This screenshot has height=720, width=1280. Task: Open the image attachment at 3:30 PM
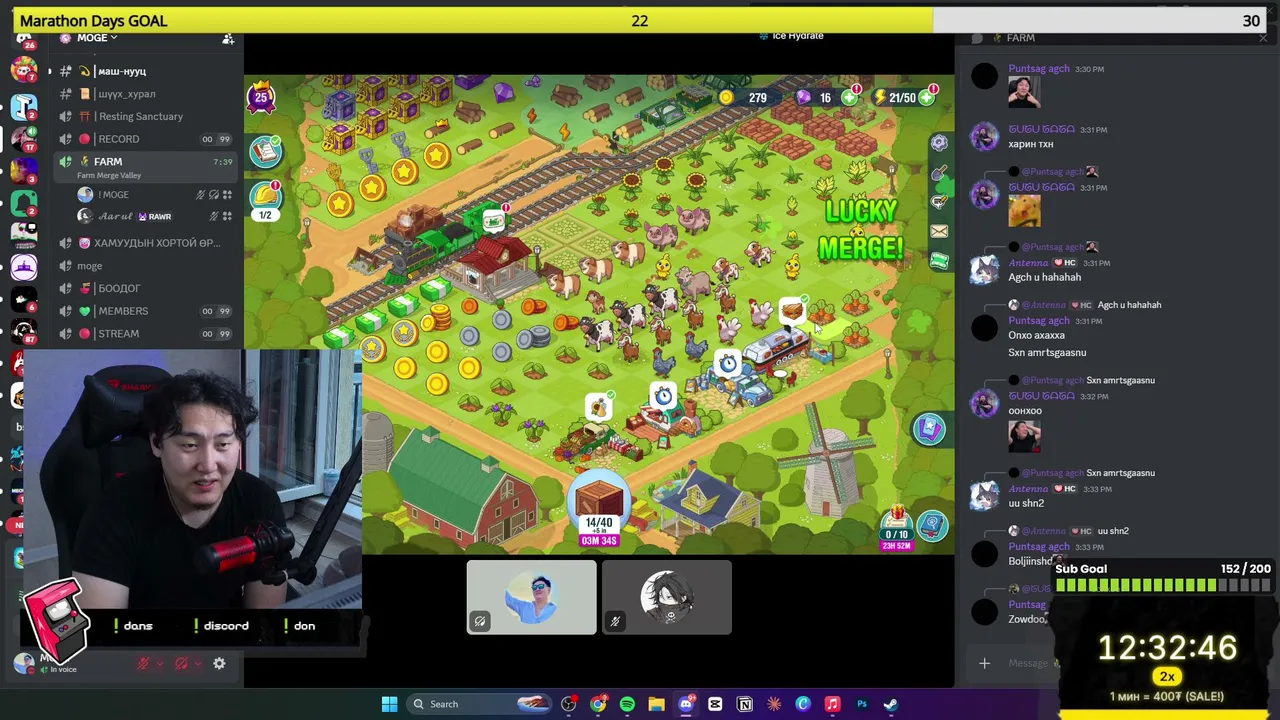1024,92
